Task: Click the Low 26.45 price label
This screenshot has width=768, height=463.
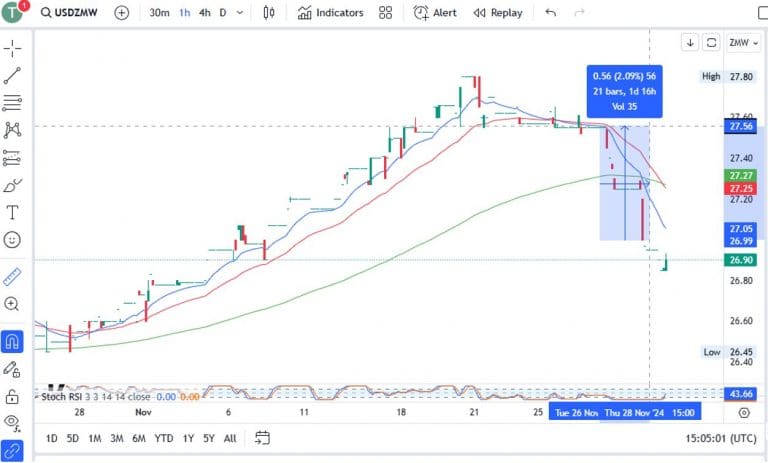Action: [728, 352]
